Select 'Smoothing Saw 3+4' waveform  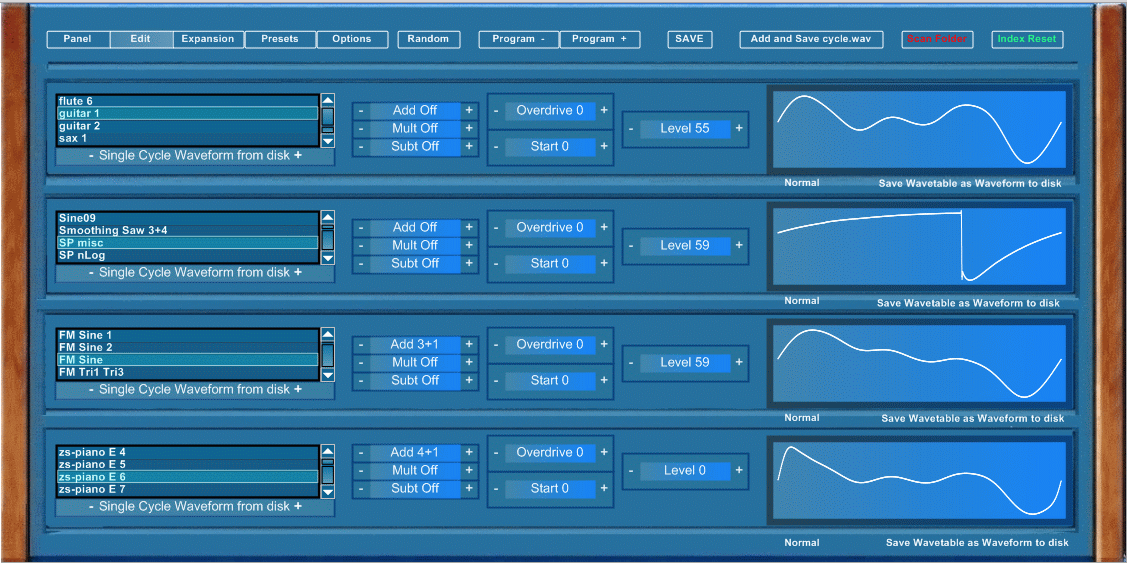(x=188, y=230)
